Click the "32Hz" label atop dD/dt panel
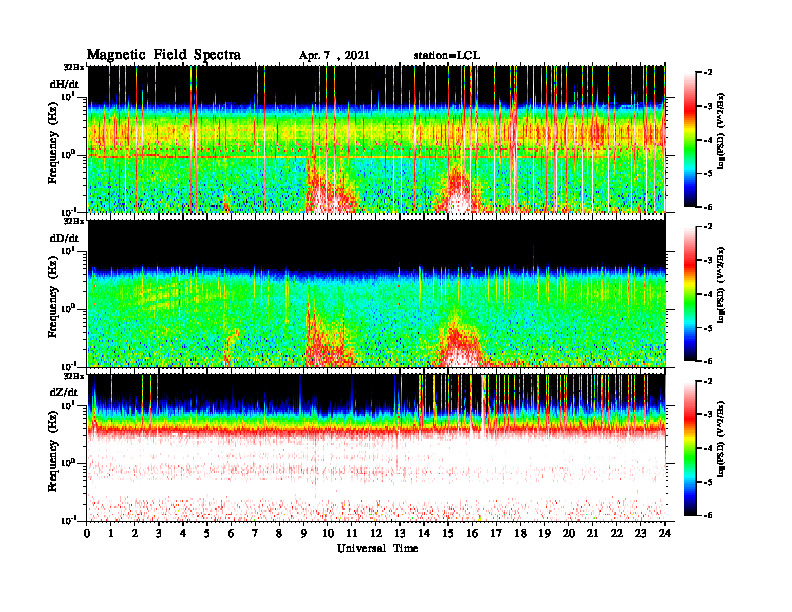792x612 pixels. click(74, 221)
